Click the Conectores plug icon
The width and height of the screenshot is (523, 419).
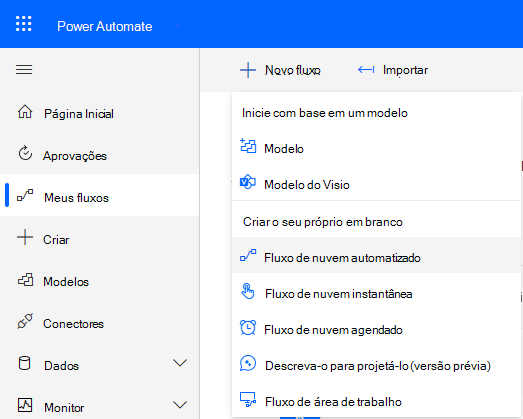pos(25,321)
